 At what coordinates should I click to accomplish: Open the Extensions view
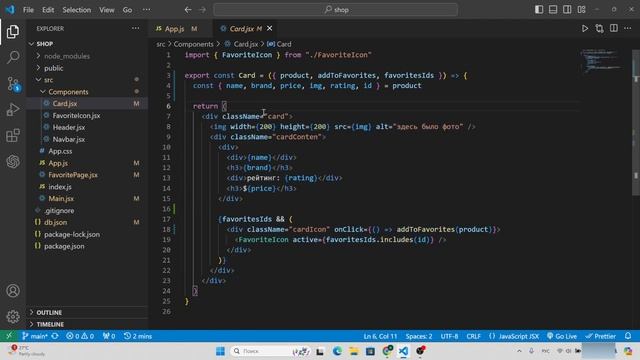(13, 135)
